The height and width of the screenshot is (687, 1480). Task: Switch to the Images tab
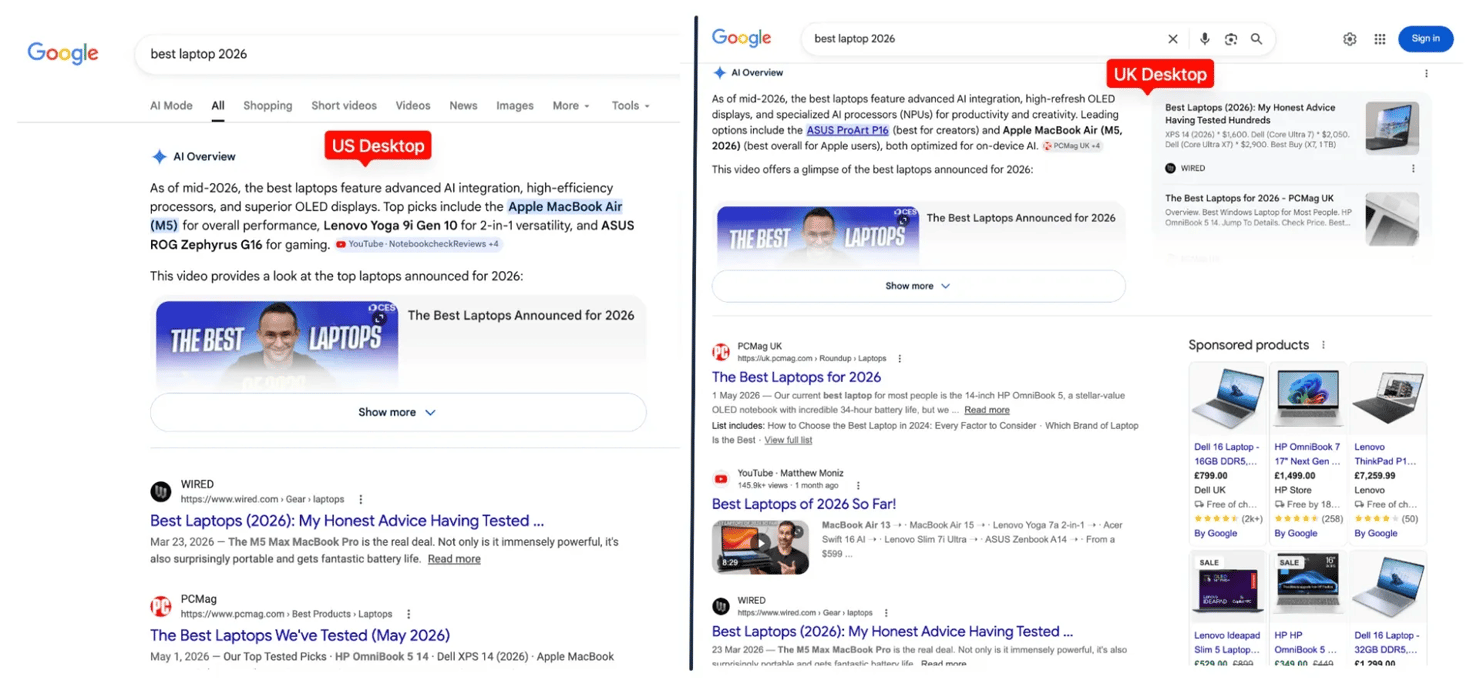click(515, 106)
